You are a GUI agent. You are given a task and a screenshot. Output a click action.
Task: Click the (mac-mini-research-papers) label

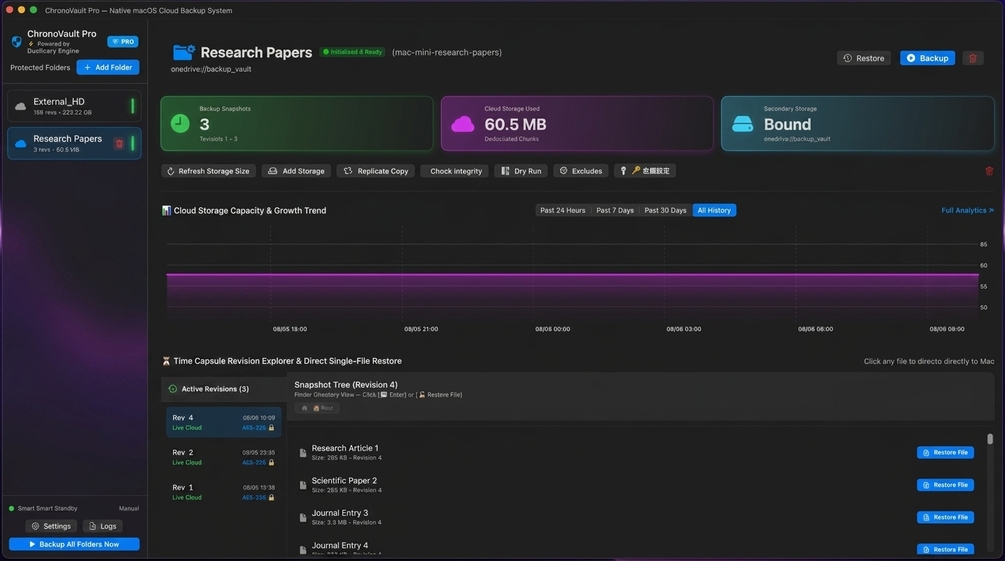pyautogui.click(x=447, y=53)
